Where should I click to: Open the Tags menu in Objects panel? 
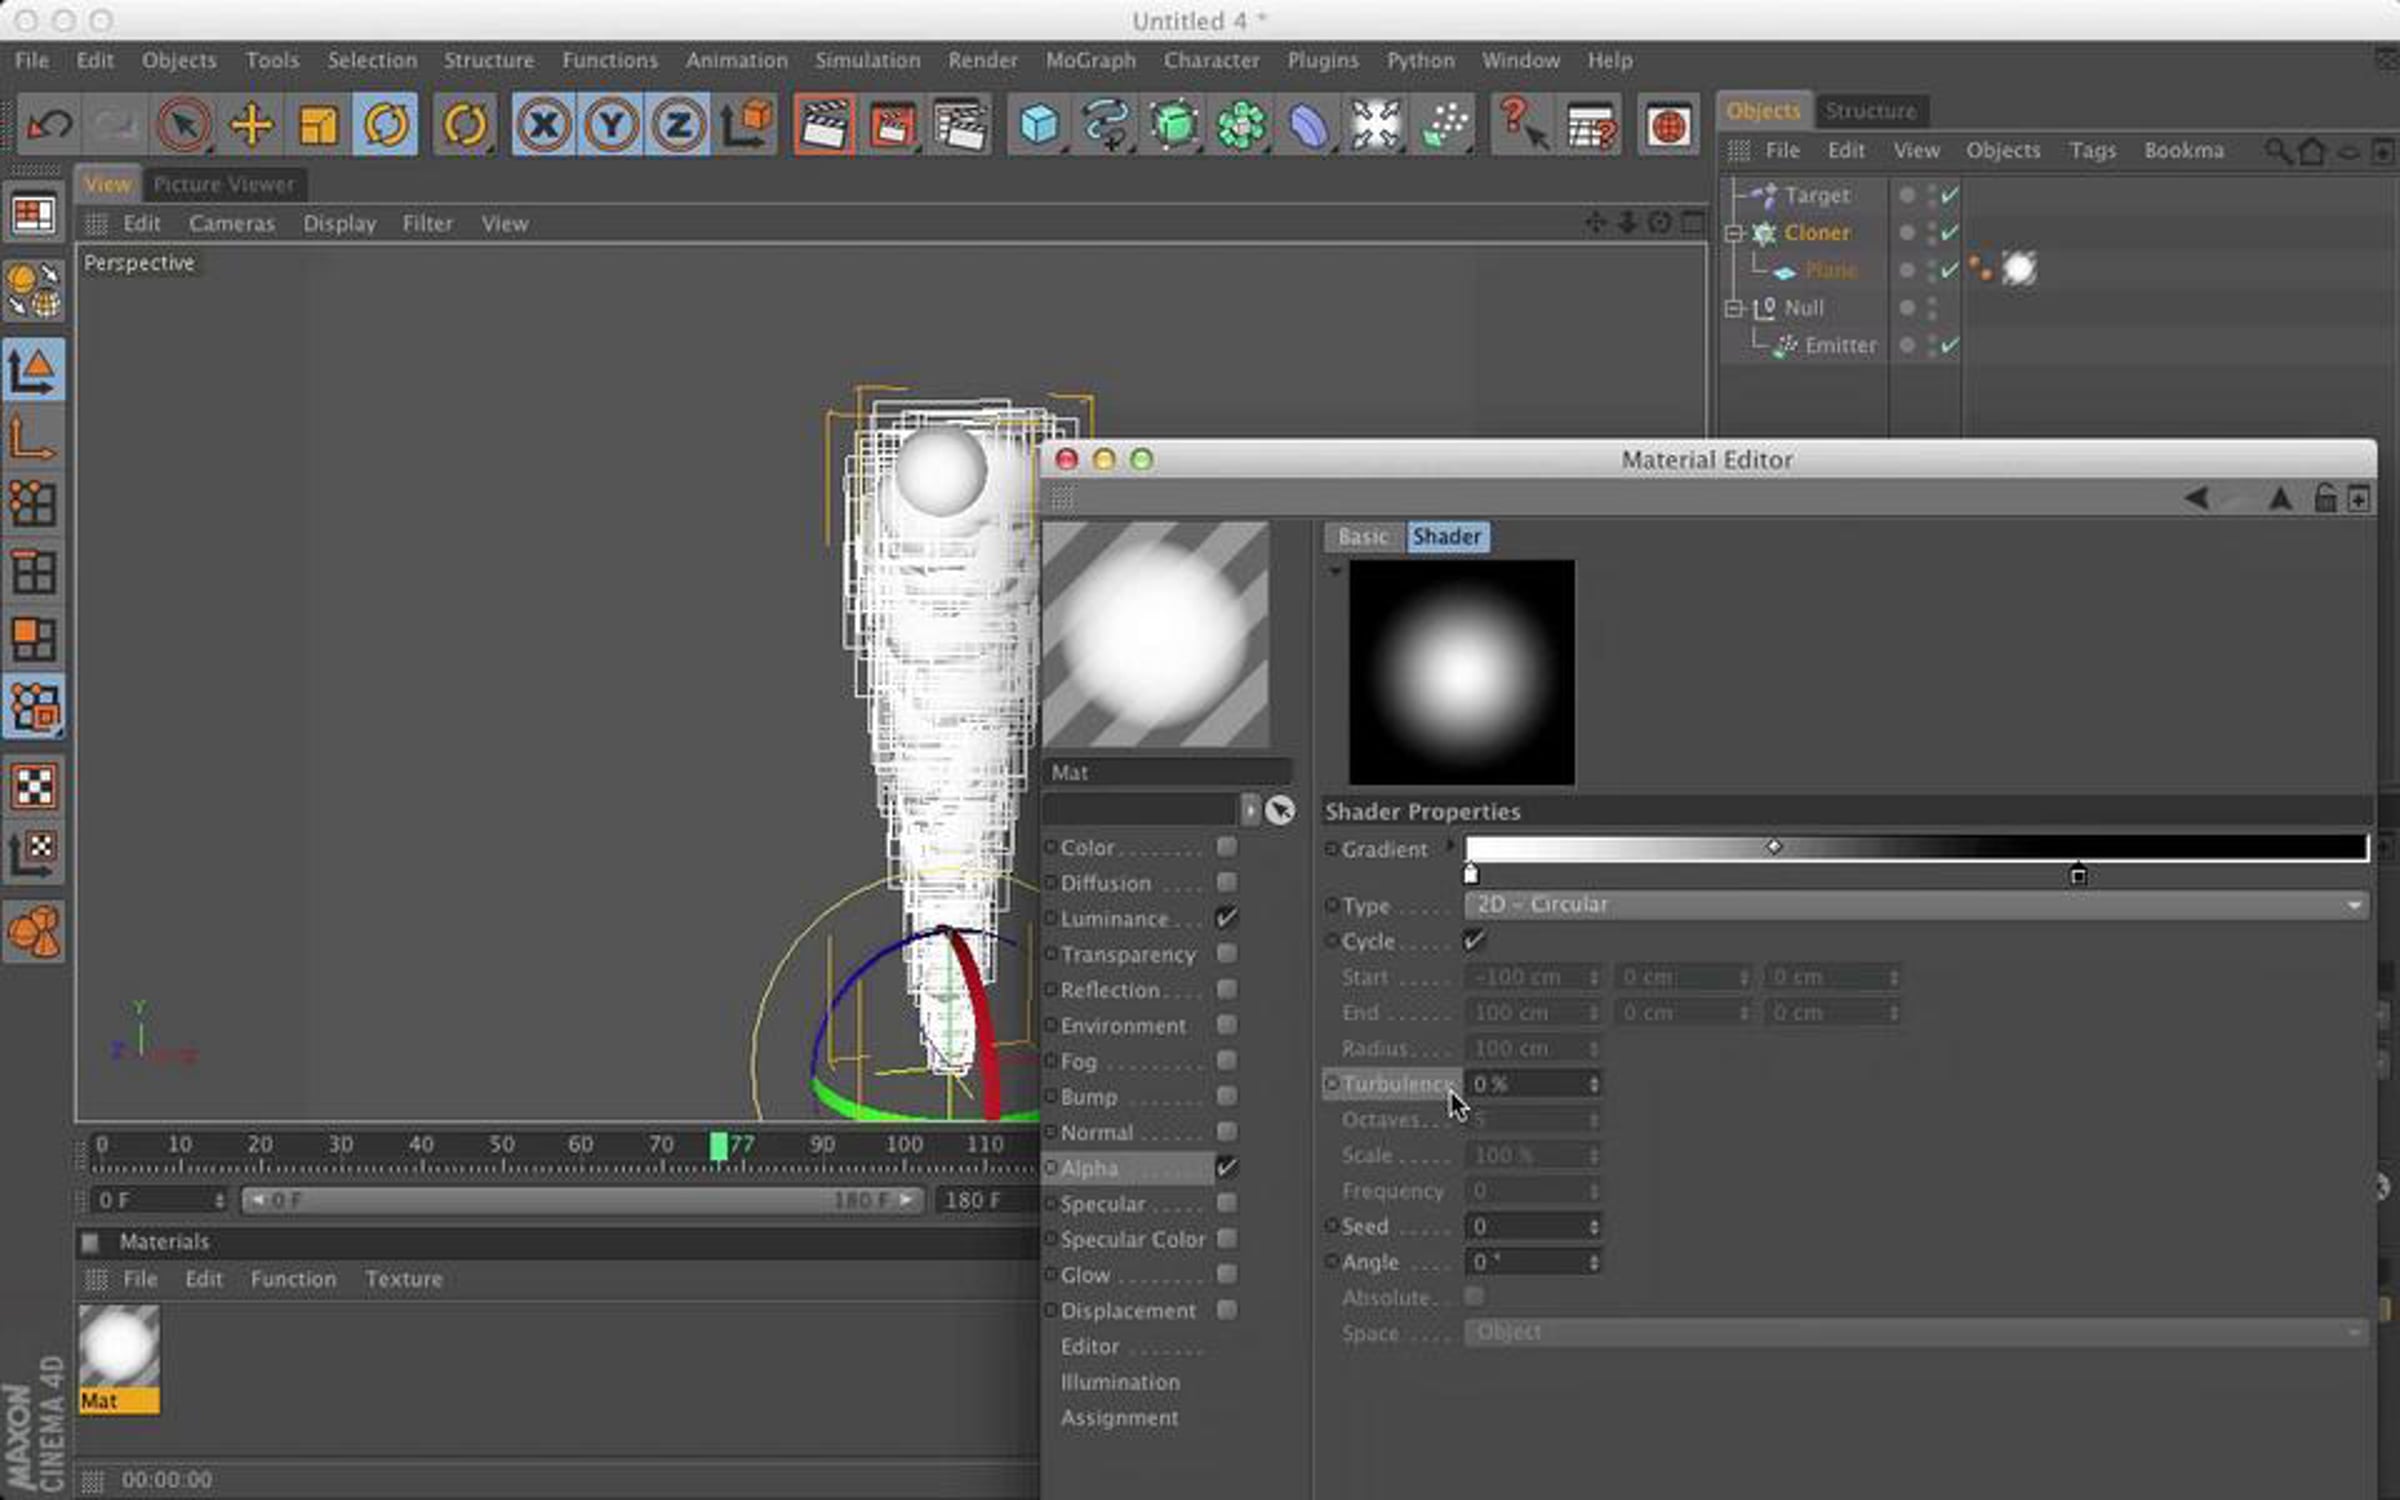[2092, 151]
